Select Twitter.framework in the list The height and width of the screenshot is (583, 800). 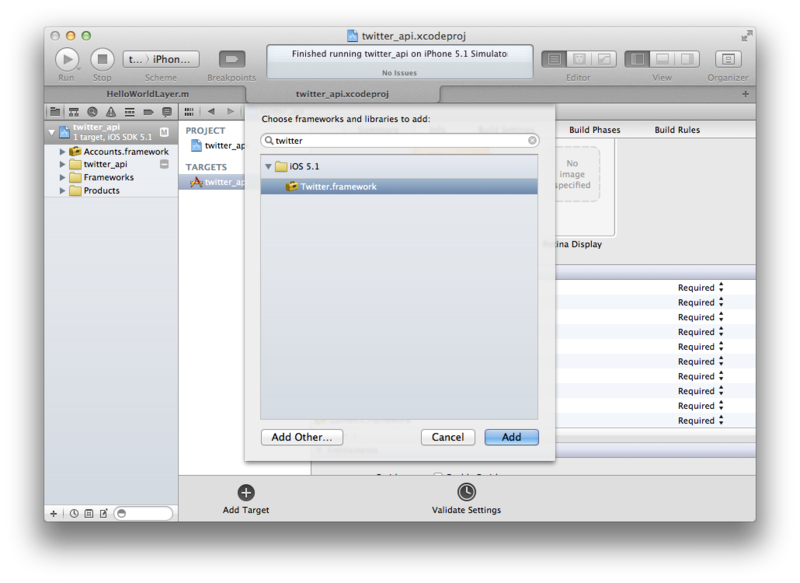coord(399,187)
